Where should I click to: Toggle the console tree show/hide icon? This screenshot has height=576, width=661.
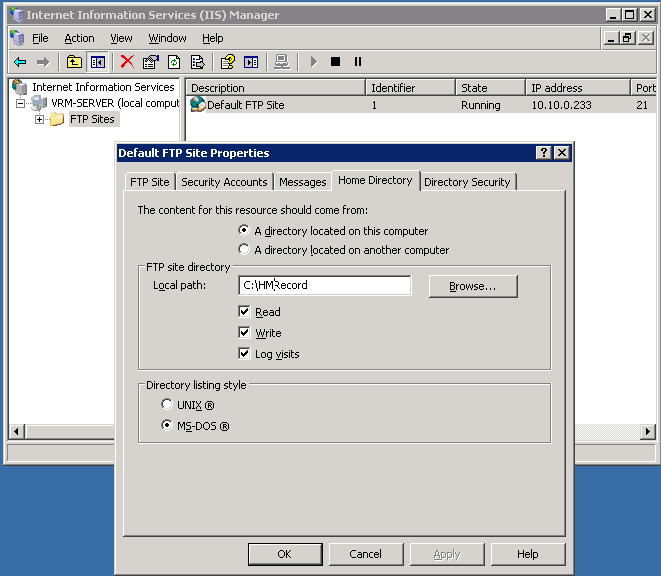pyautogui.click(x=98, y=62)
